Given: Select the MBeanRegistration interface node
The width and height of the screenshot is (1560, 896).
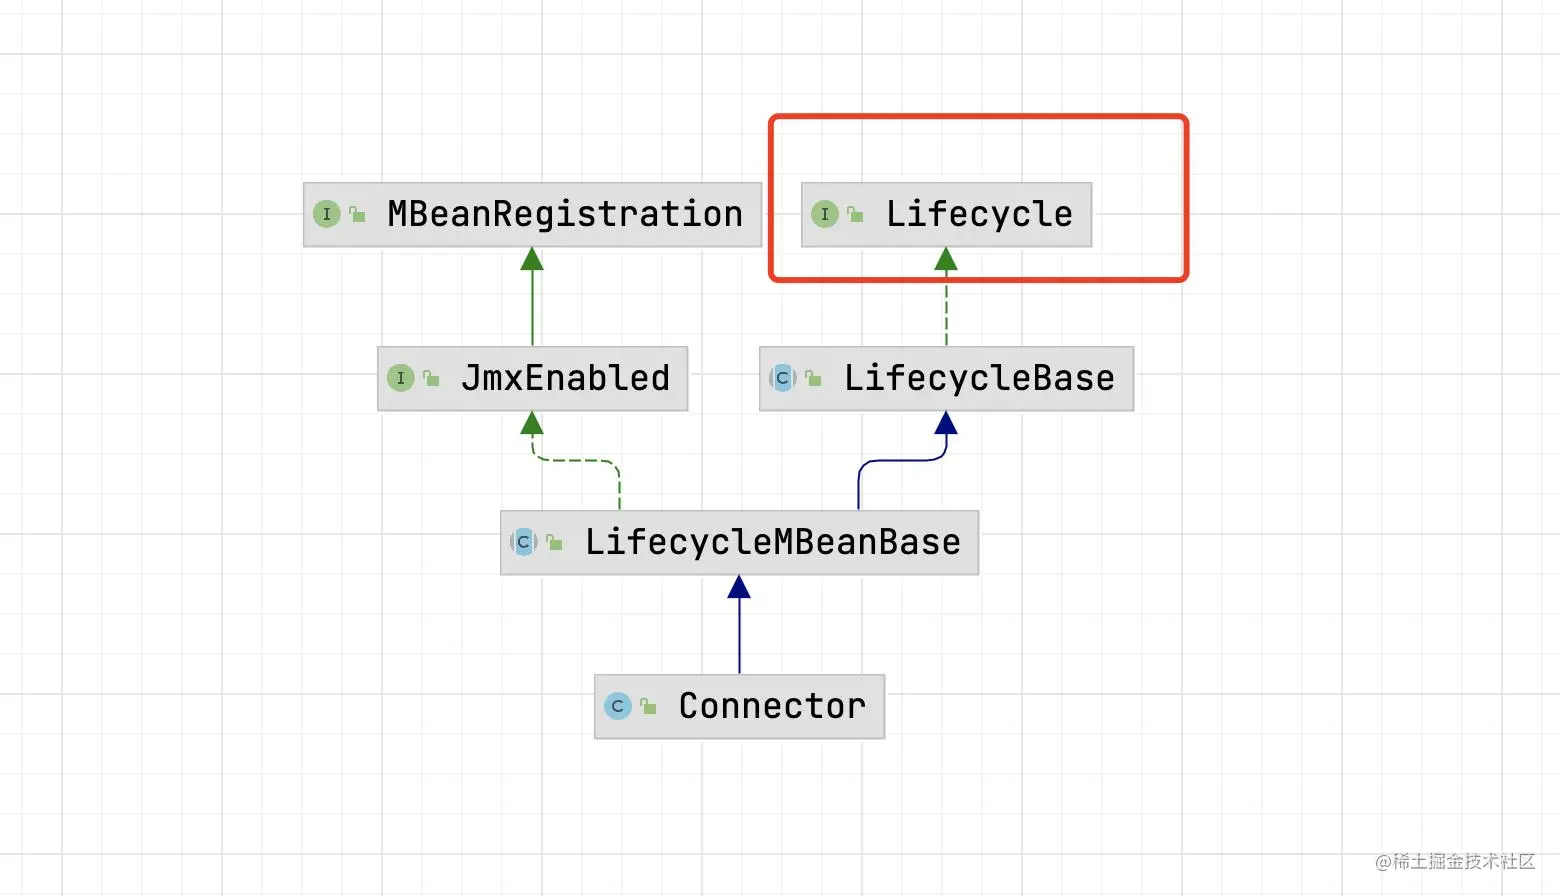Looking at the screenshot, I should tap(532, 214).
